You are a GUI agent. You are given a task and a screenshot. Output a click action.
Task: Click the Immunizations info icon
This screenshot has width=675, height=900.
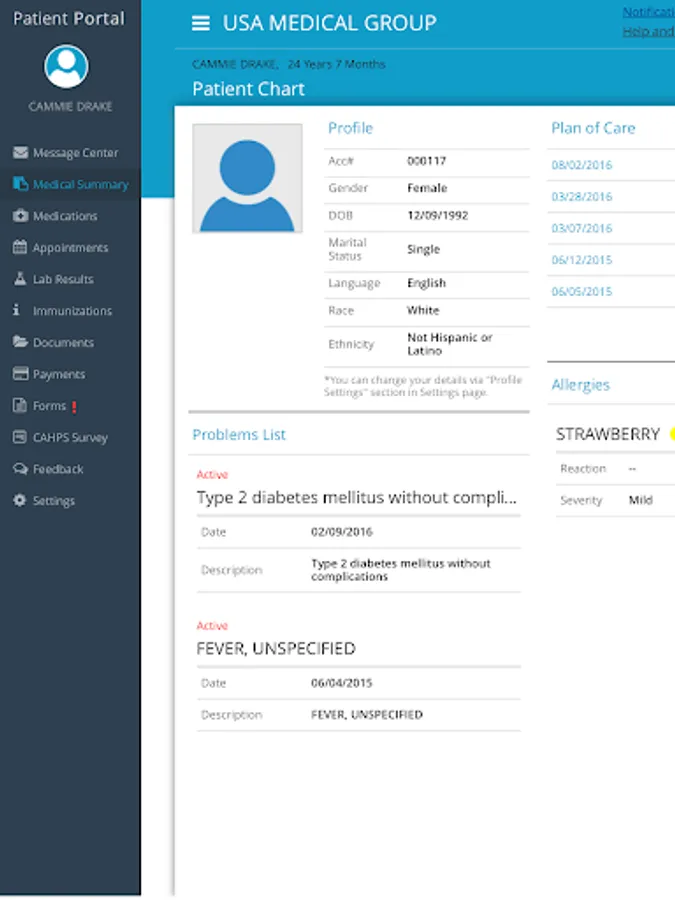(x=16, y=310)
